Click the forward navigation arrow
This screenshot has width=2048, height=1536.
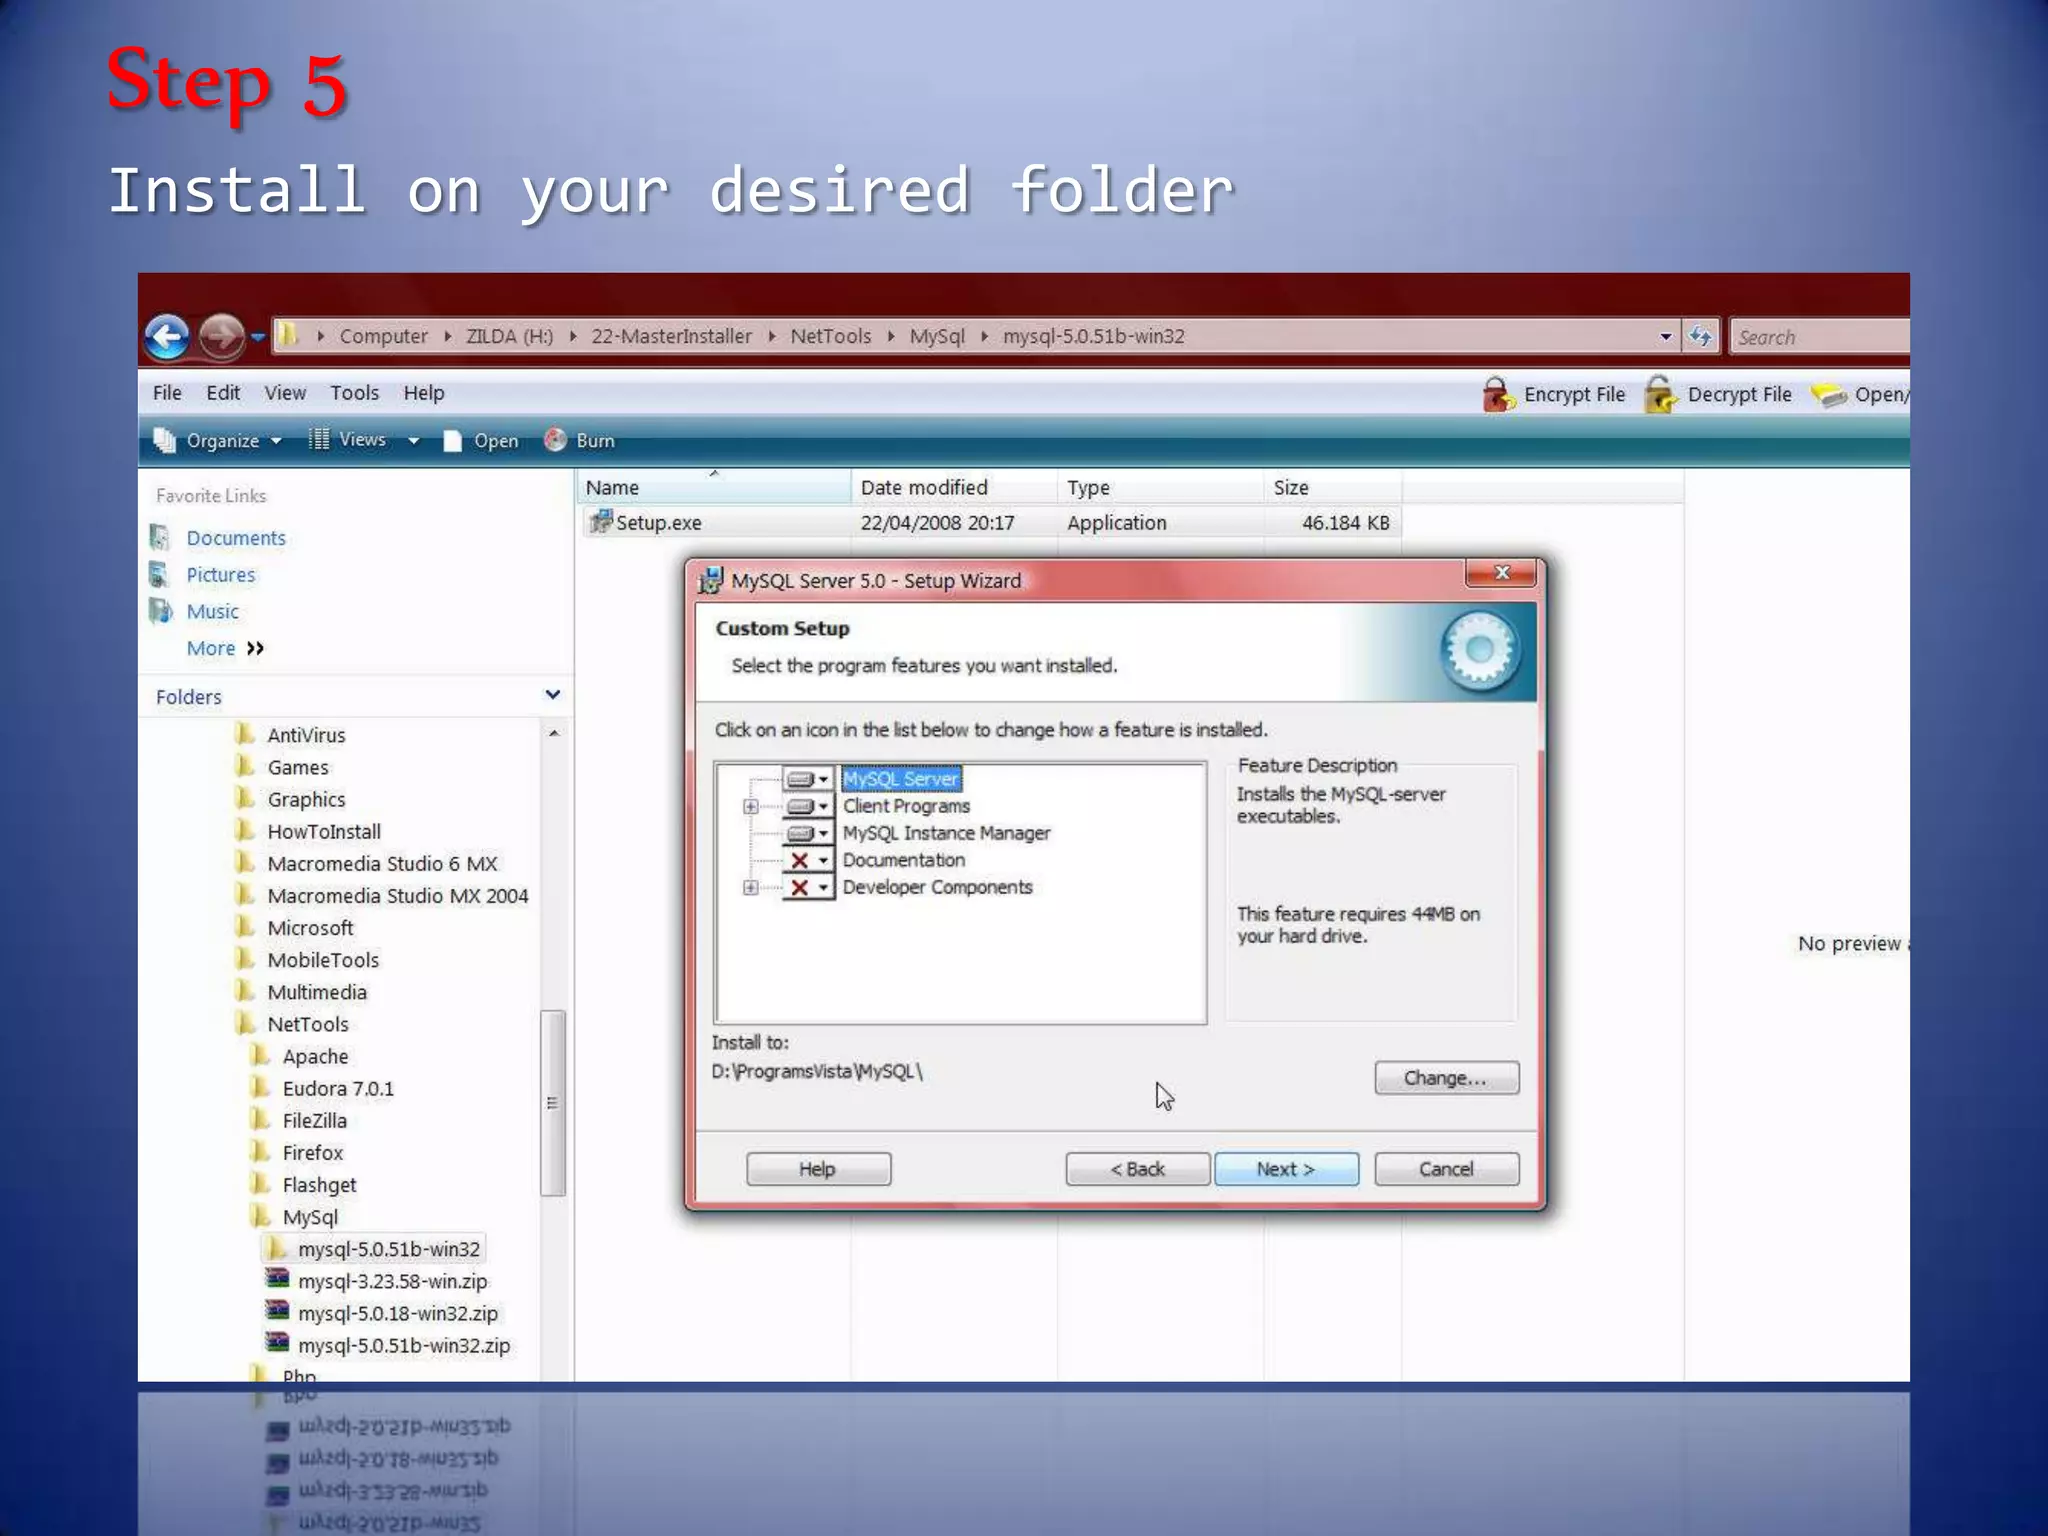(221, 337)
